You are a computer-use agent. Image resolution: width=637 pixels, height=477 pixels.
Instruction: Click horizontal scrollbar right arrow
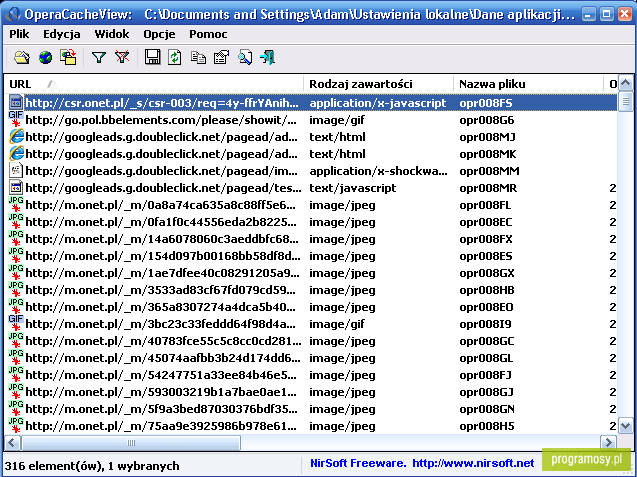pyautogui.click(x=608, y=442)
